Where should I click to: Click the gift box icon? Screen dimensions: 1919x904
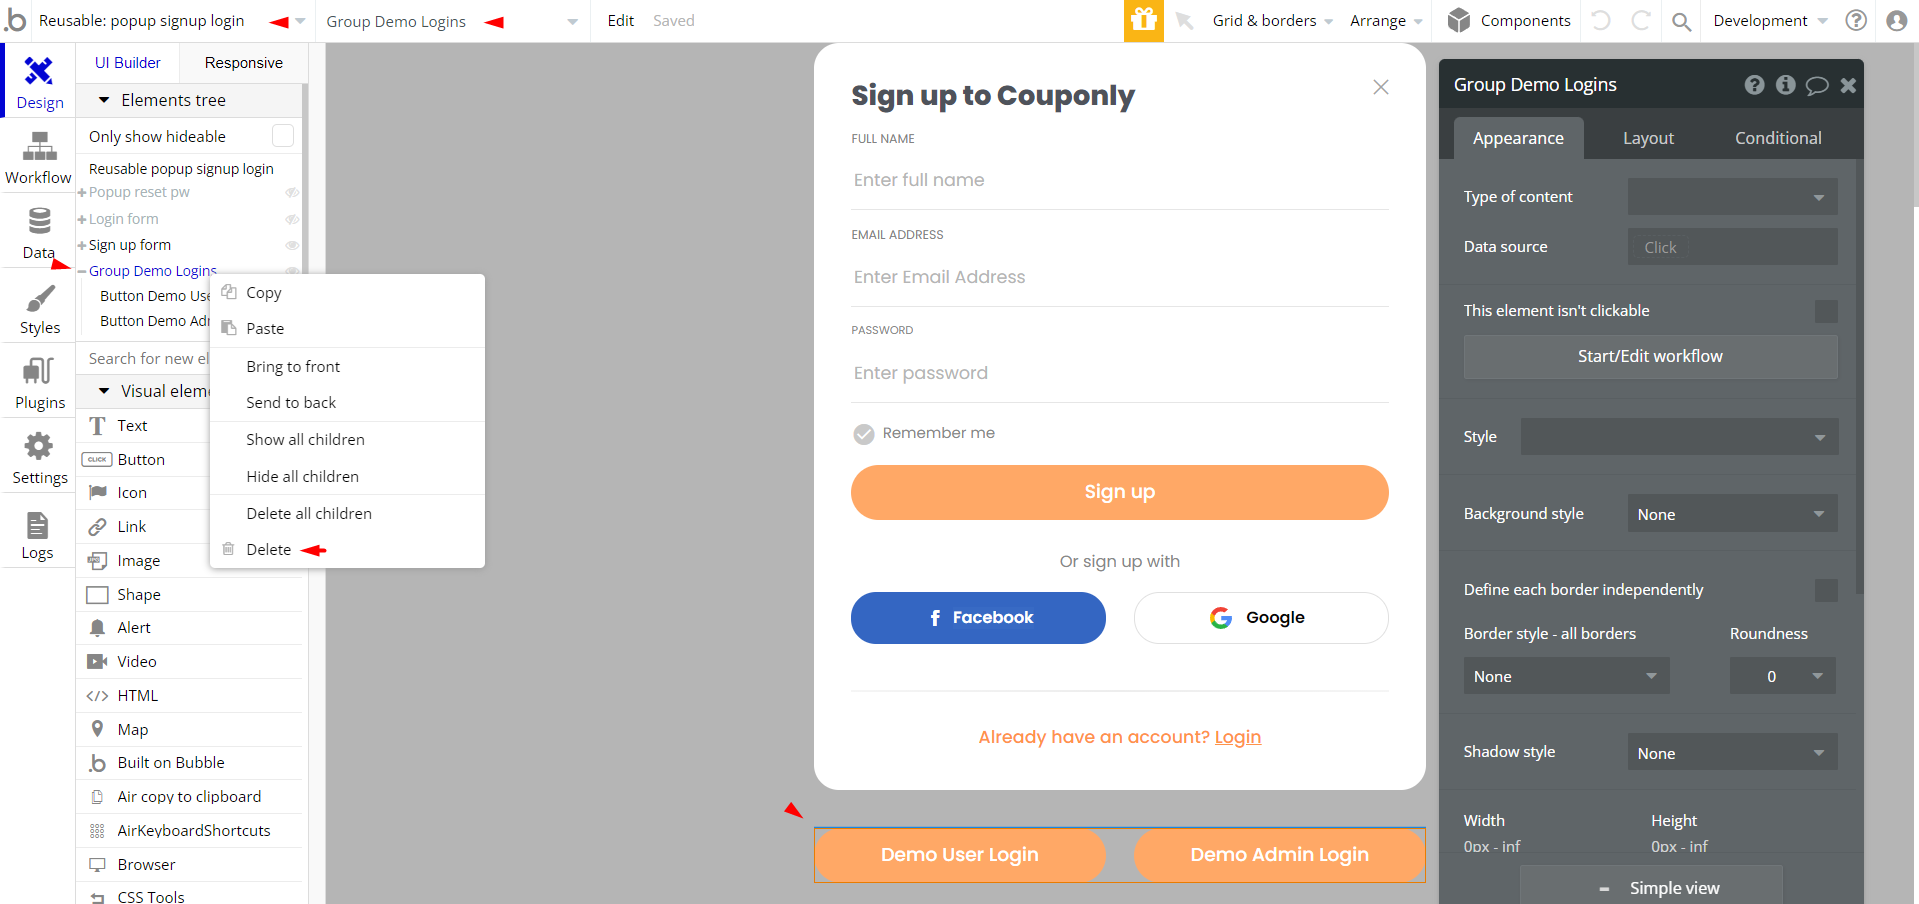tap(1144, 20)
